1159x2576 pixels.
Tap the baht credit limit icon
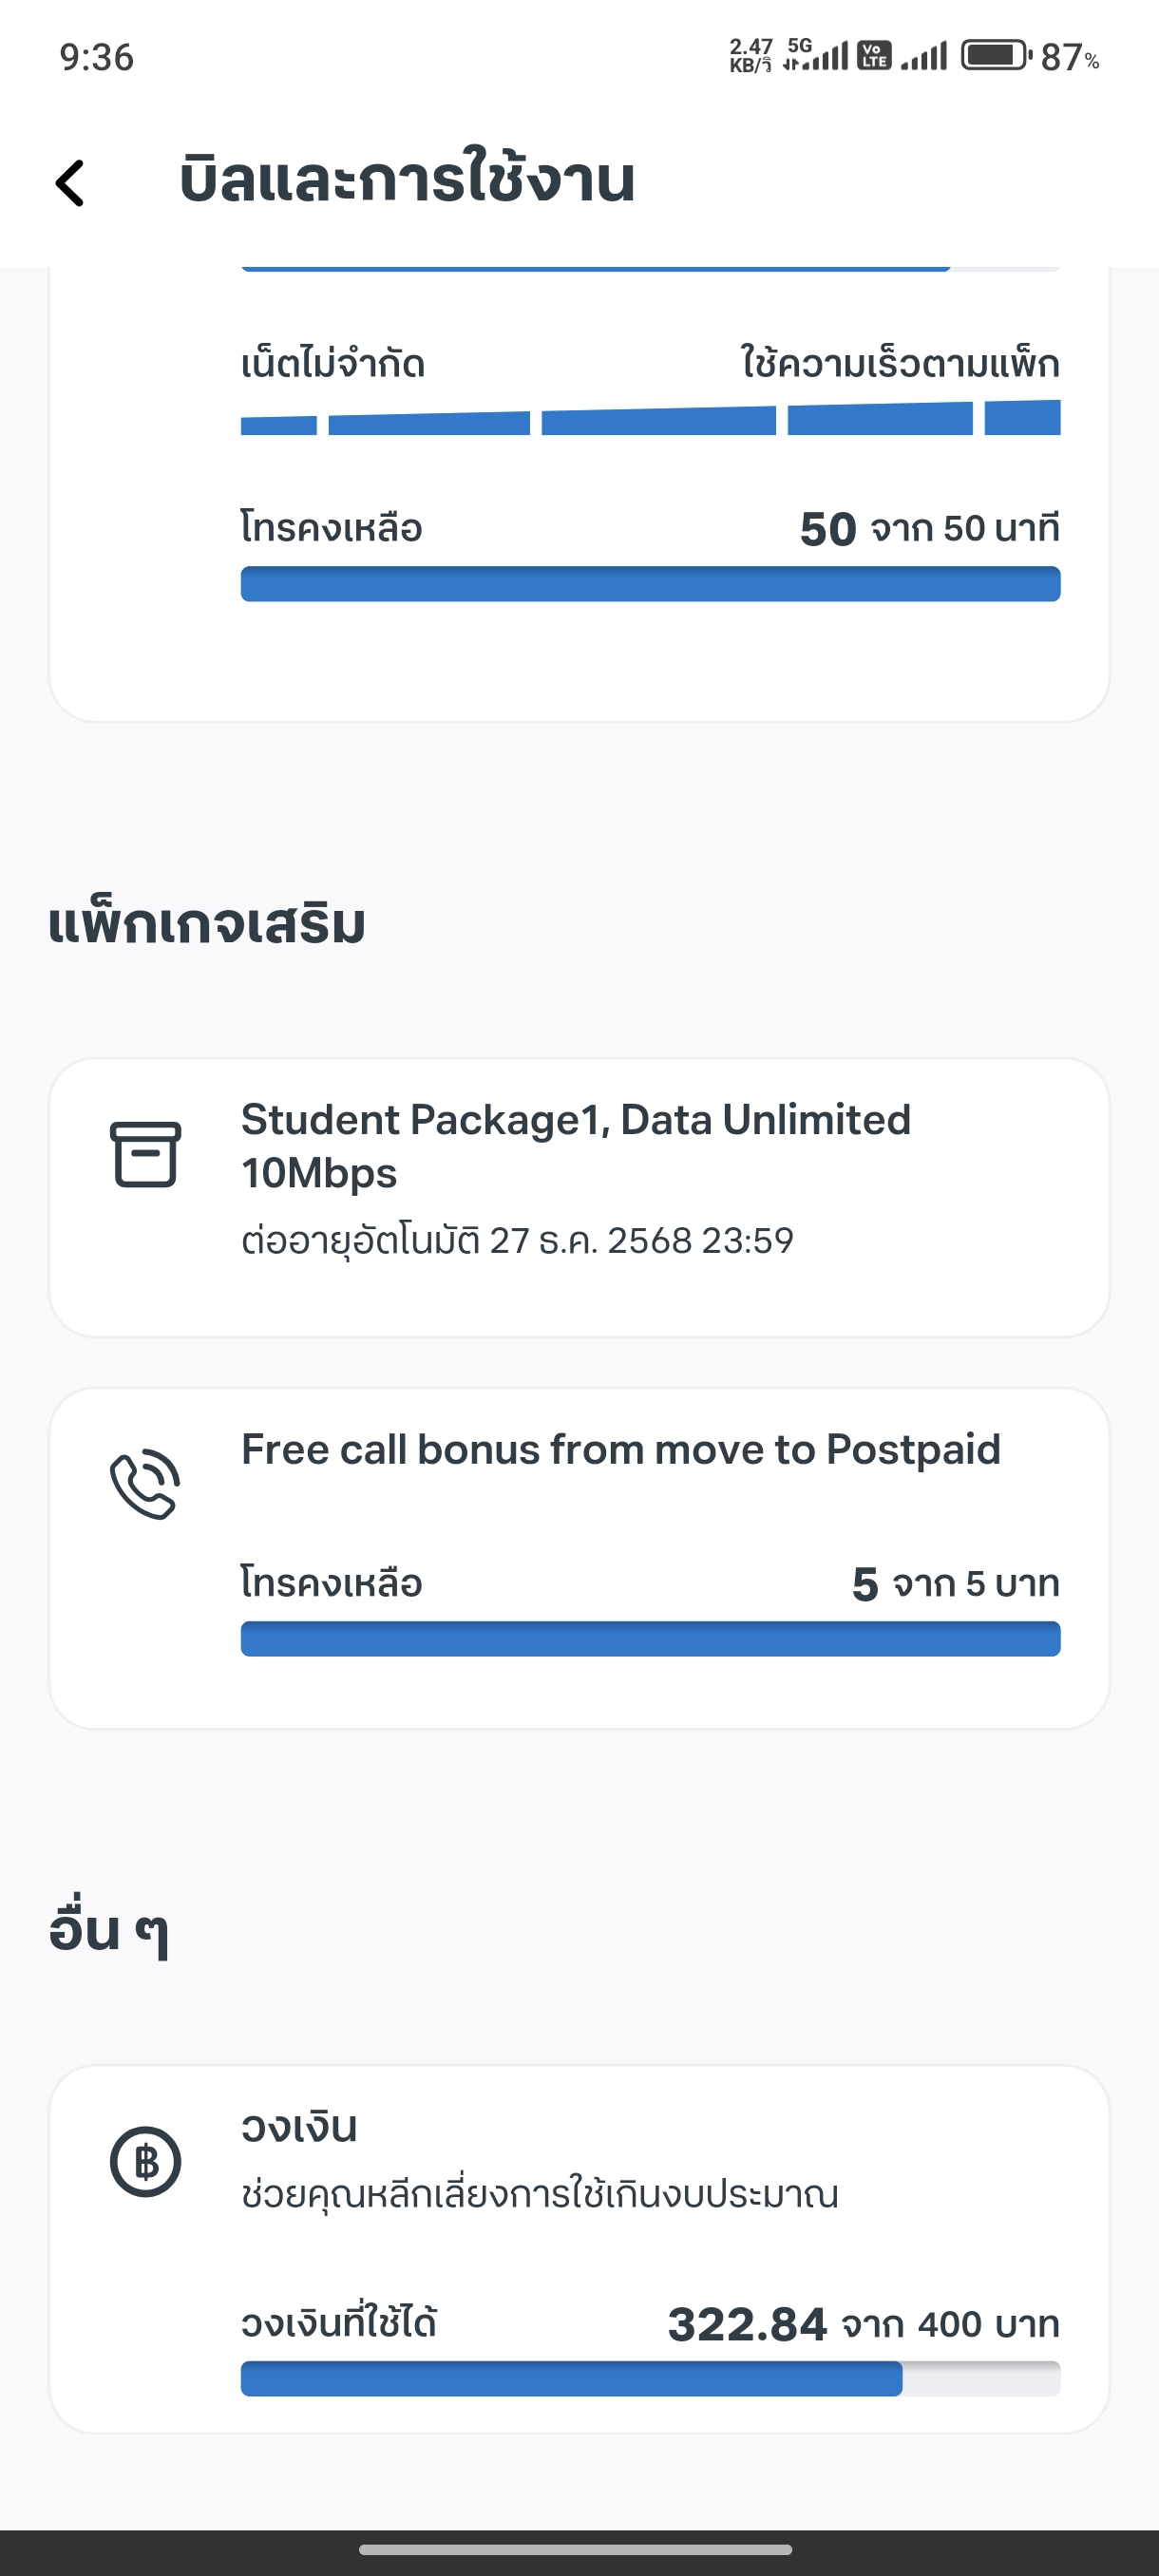point(145,2161)
